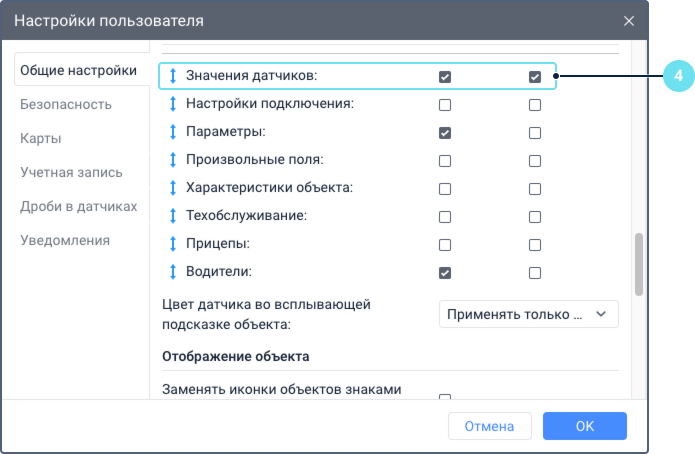Screen dimensions: 695x454
Task: Open the Безопасность settings tab
Action: click(x=66, y=104)
